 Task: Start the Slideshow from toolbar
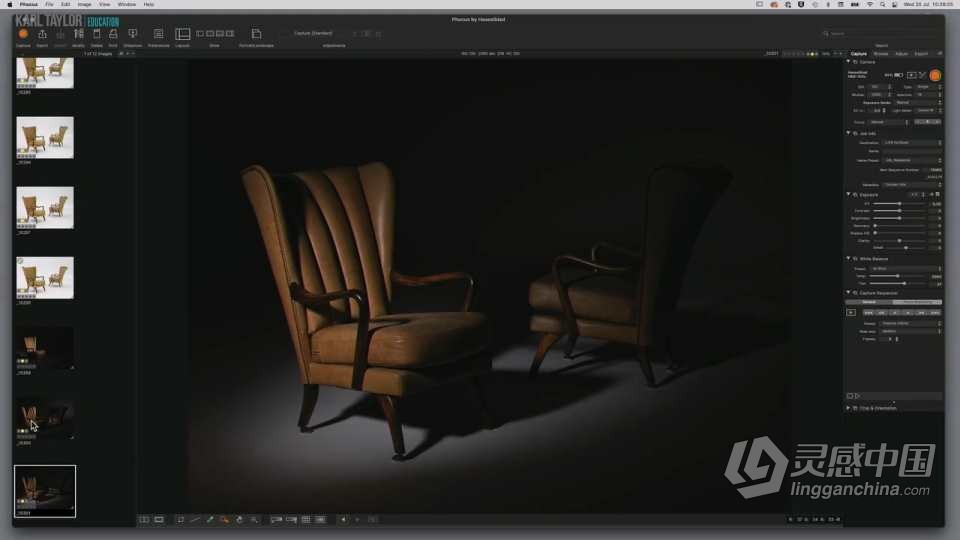point(133,34)
